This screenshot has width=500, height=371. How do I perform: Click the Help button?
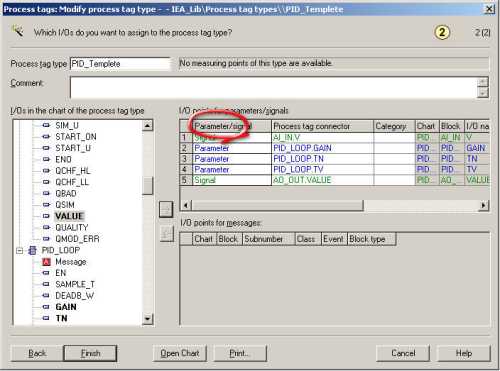(464, 353)
